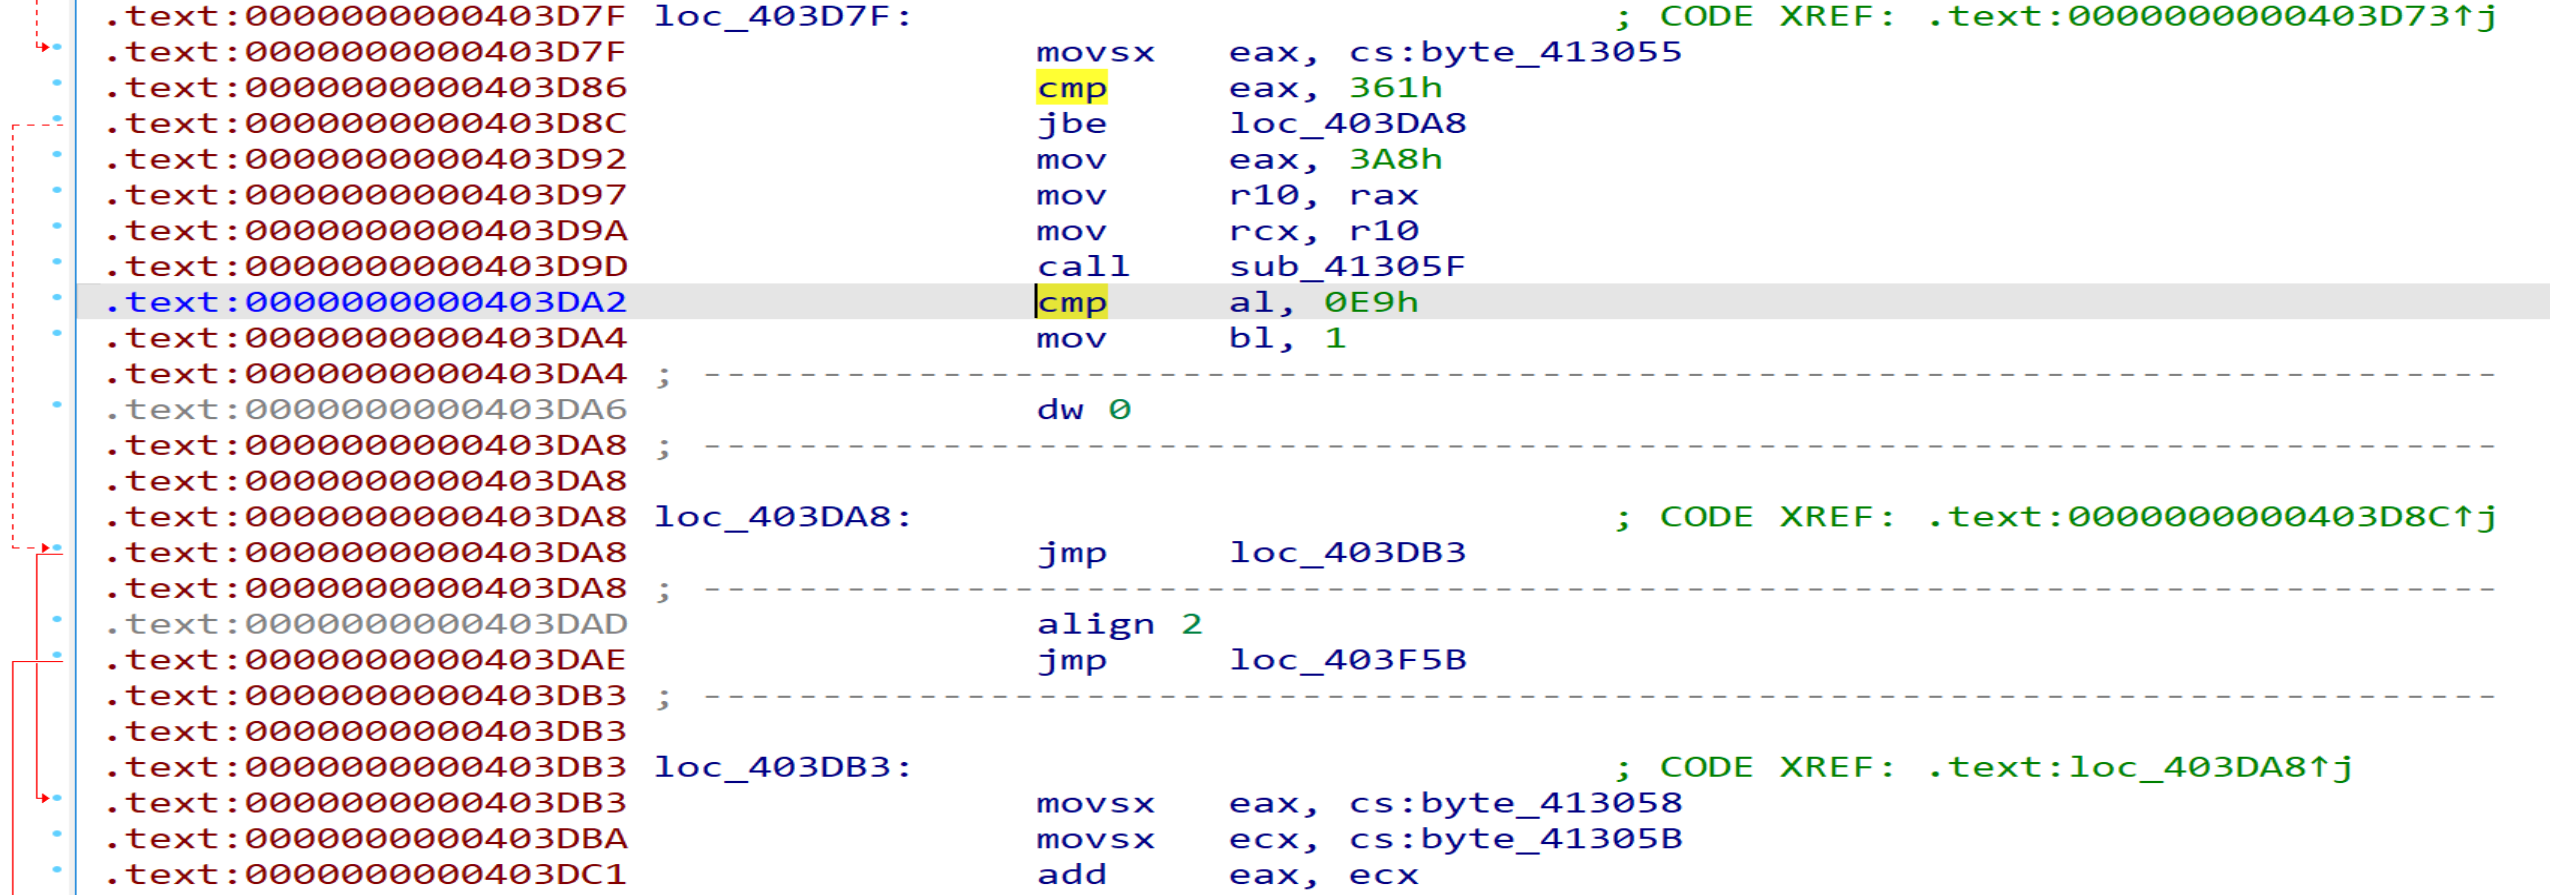Click the jmp mnemonic on line 403DAE
2550x895 pixels.
[1071, 660]
